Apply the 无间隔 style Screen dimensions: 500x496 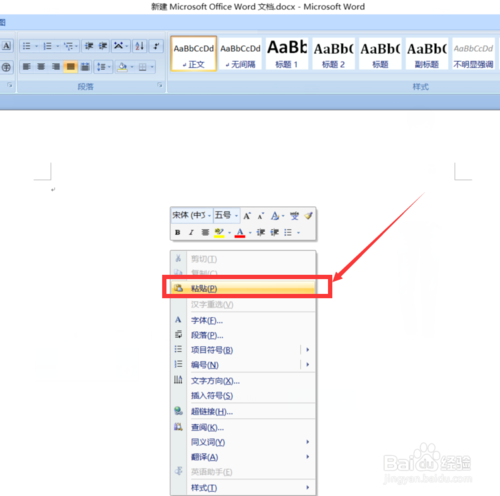tap(240, 54)
